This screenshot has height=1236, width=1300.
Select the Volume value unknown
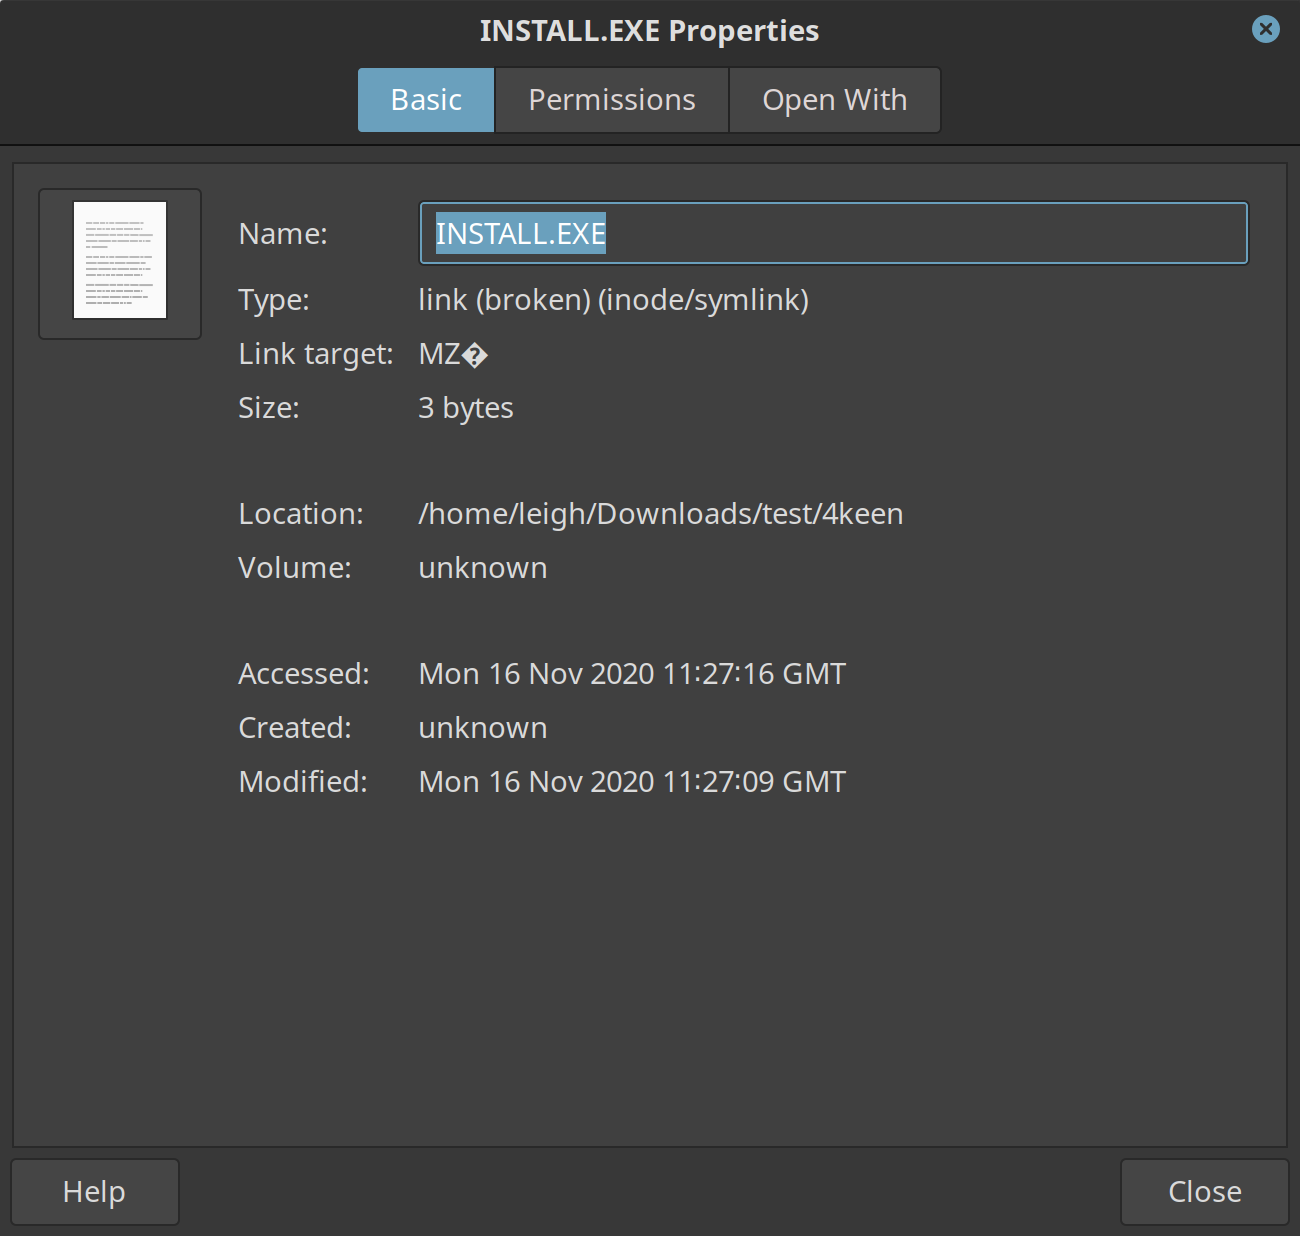(x=483, y=568)
